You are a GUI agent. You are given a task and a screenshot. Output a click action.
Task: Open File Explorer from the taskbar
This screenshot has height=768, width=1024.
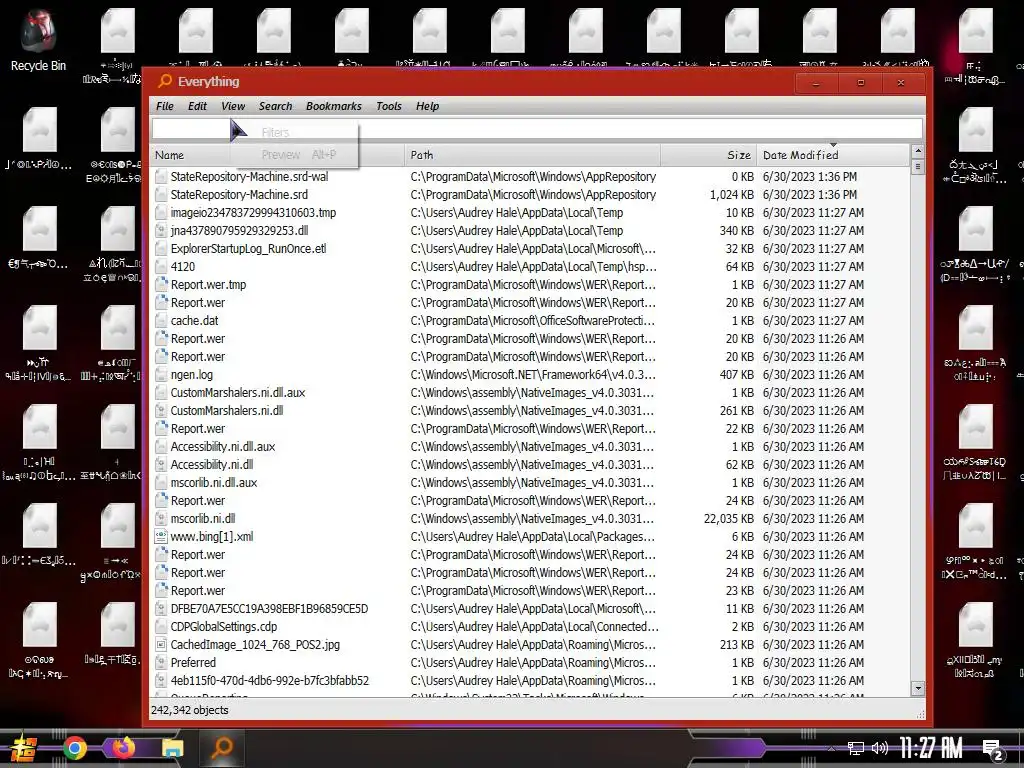coord(173,748)
